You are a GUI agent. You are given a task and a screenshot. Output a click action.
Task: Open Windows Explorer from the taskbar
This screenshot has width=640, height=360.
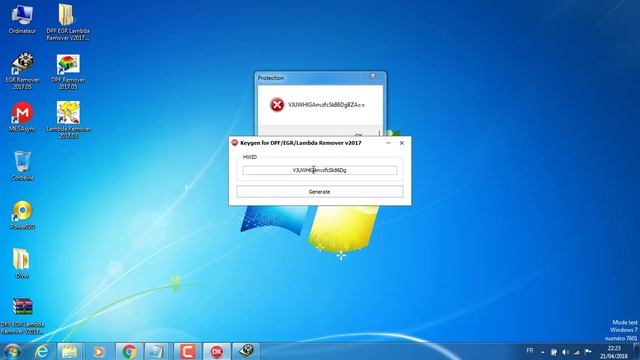pyautogui.click(x=69, y=351)
